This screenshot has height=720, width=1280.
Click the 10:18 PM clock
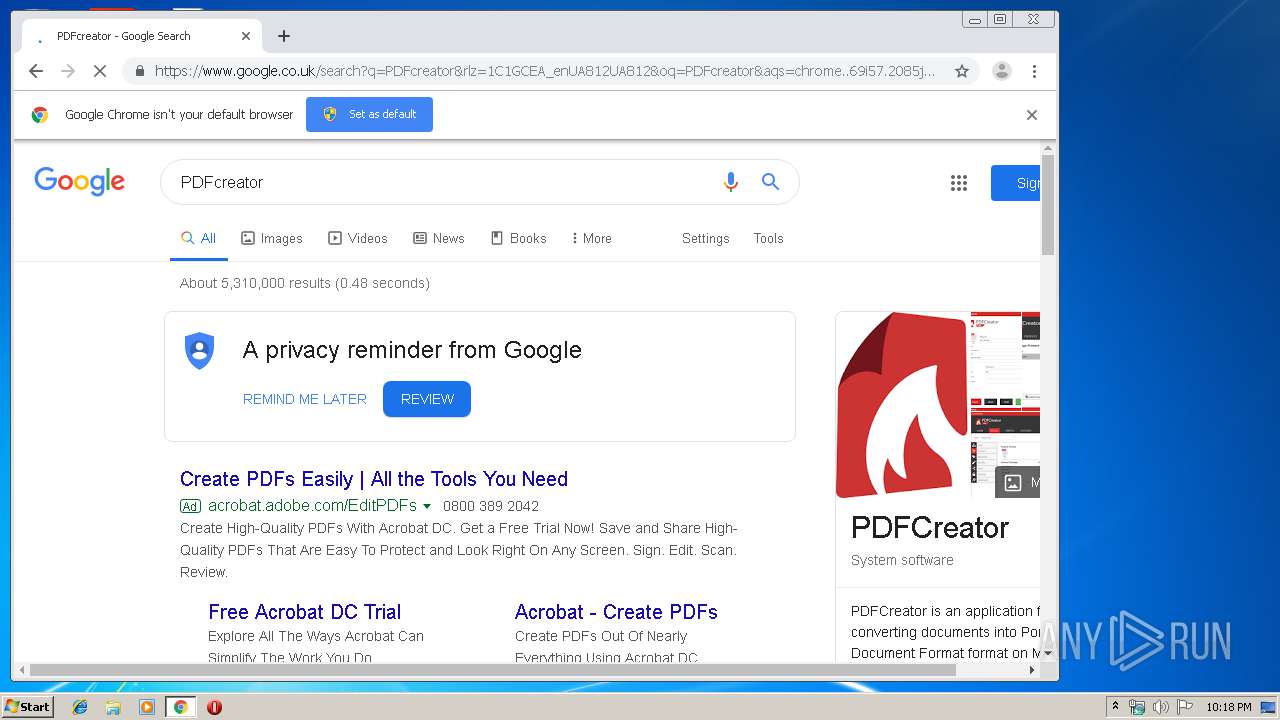1229,707
